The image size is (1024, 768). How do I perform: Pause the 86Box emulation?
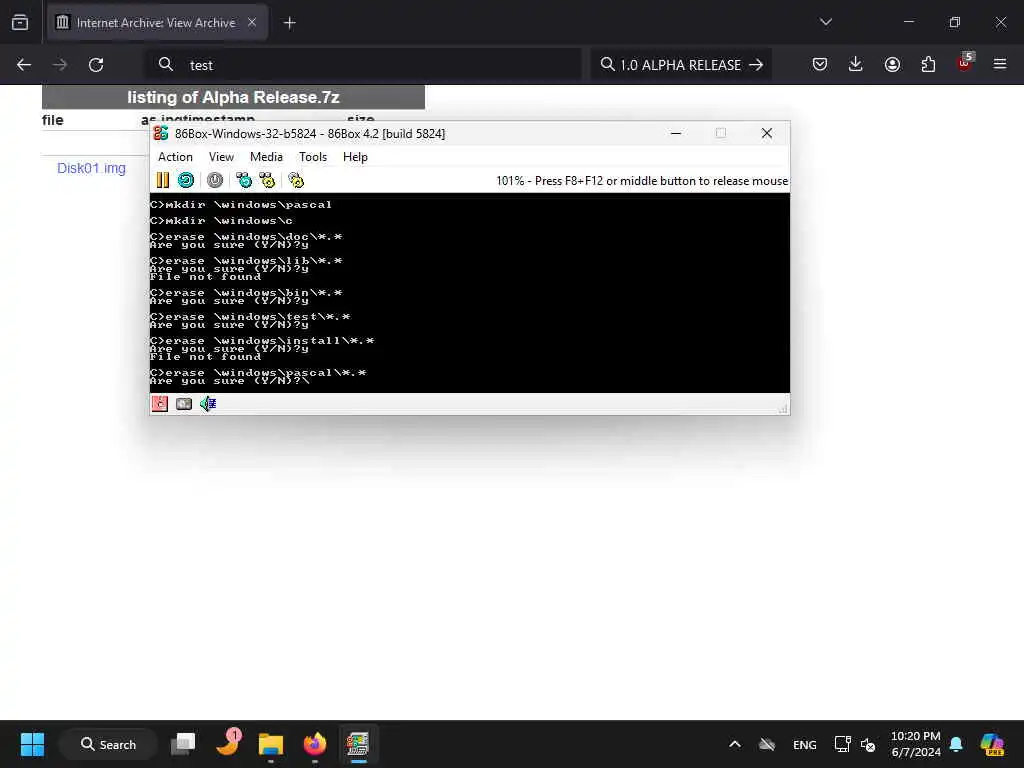tap(163, 180)
